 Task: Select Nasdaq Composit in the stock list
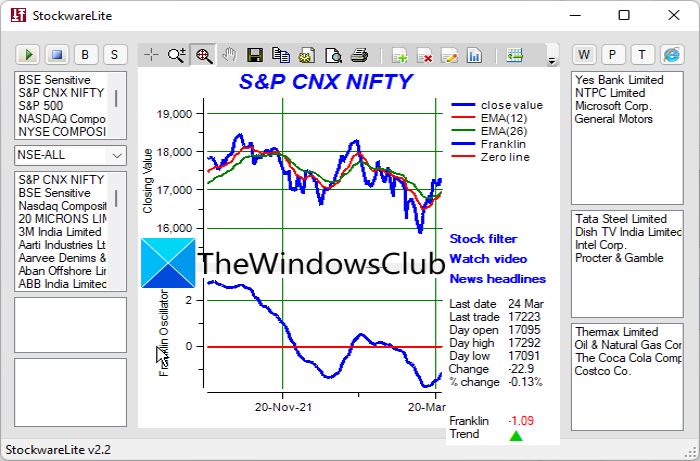(62, 206)
